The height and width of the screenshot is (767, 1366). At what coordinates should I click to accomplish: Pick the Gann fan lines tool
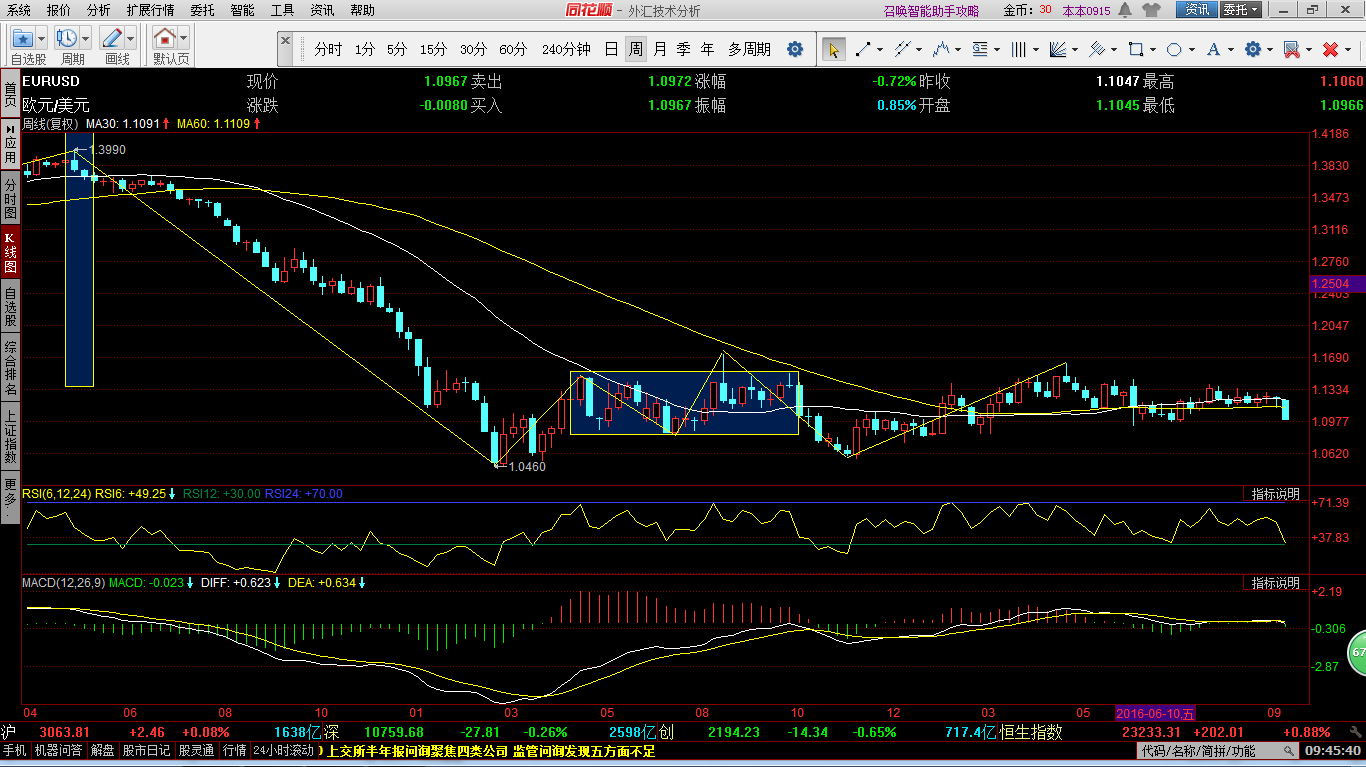pos(1058,49)
